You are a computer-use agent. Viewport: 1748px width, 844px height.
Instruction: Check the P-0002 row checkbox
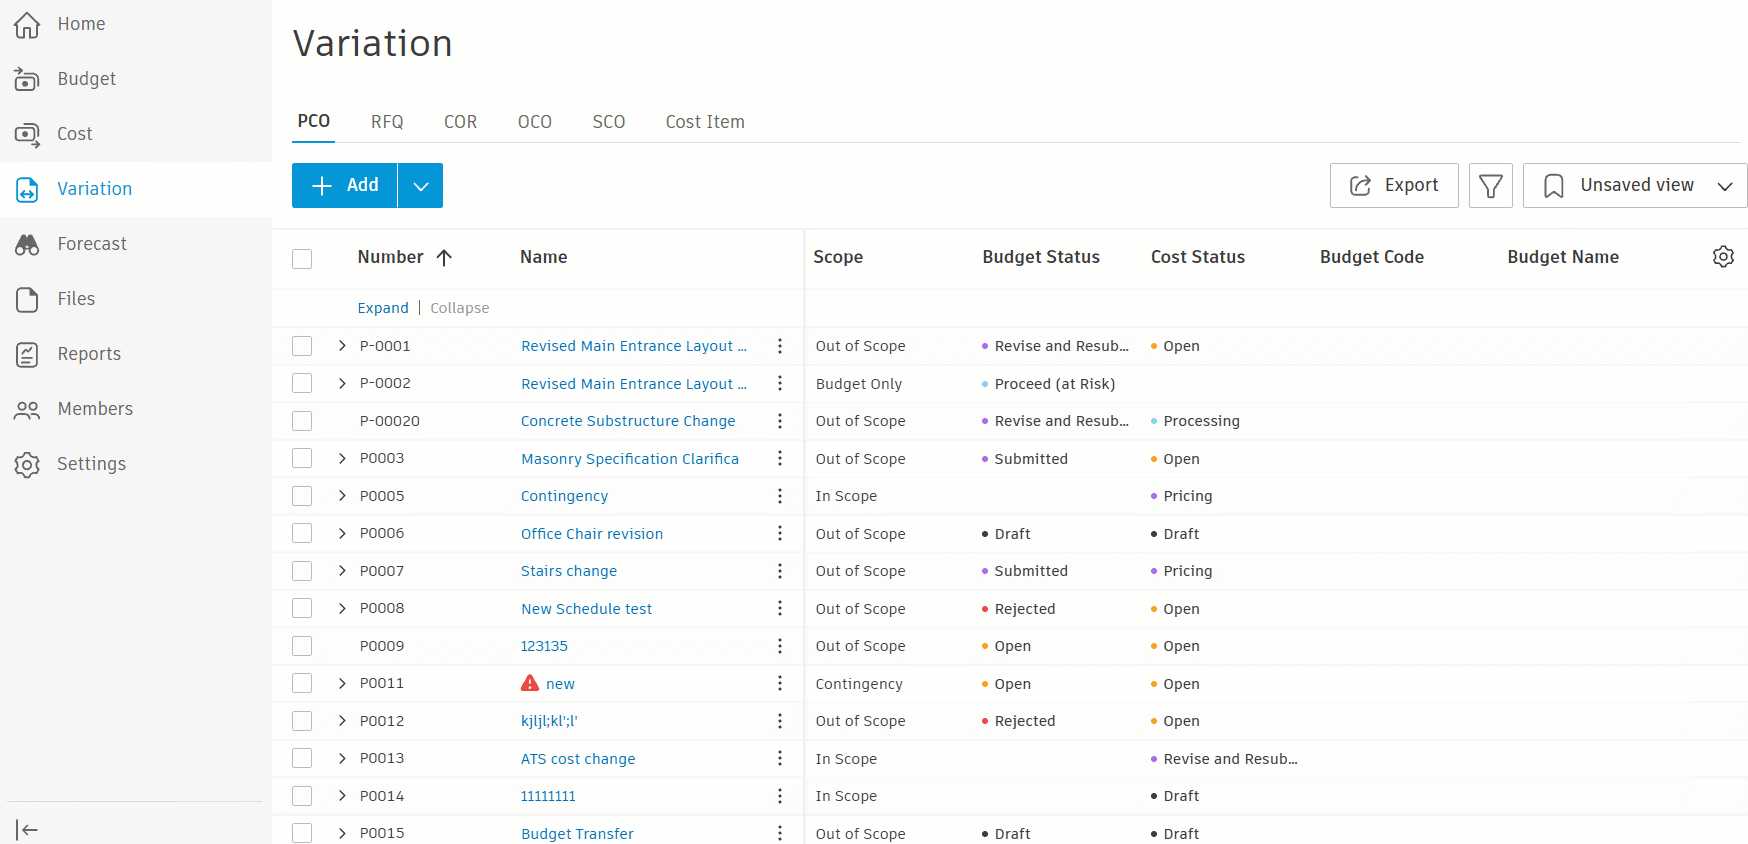(x=302, y=384)
